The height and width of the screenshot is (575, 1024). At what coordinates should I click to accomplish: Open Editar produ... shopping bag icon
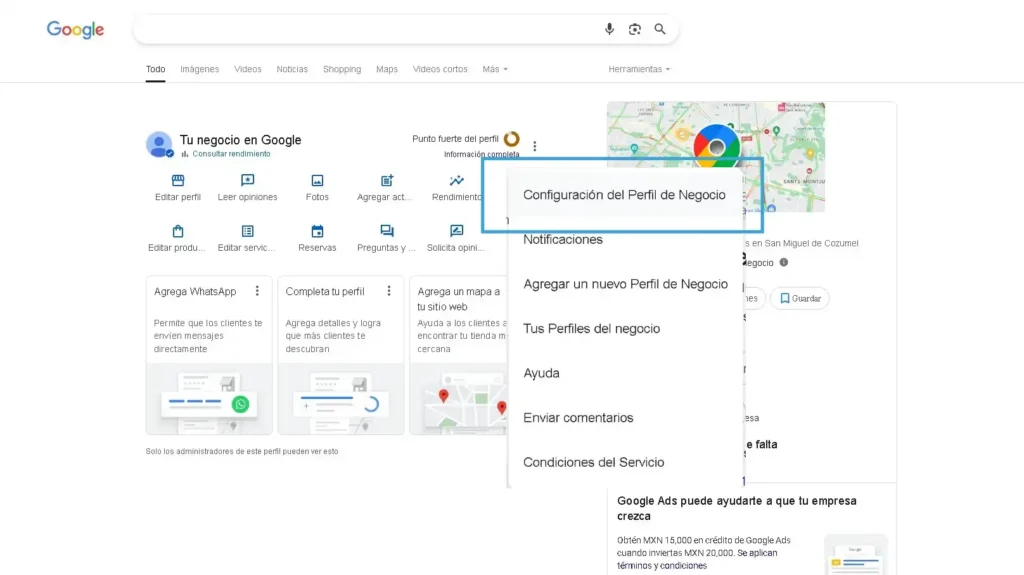tap(178, 231)
